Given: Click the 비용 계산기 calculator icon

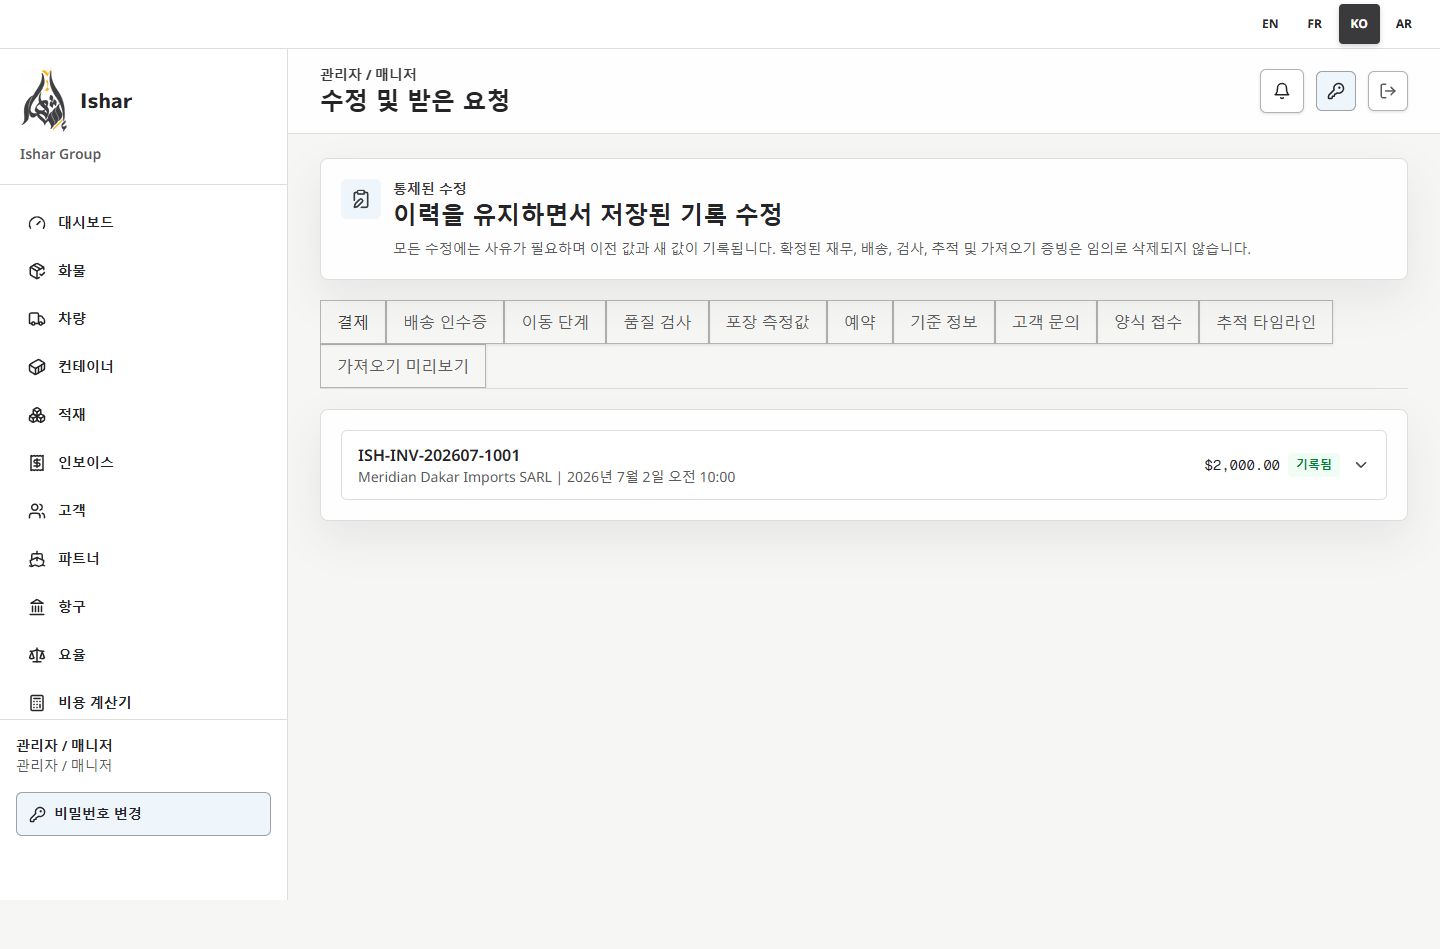Looking at the screenshot, I should [x=37, y=703].
